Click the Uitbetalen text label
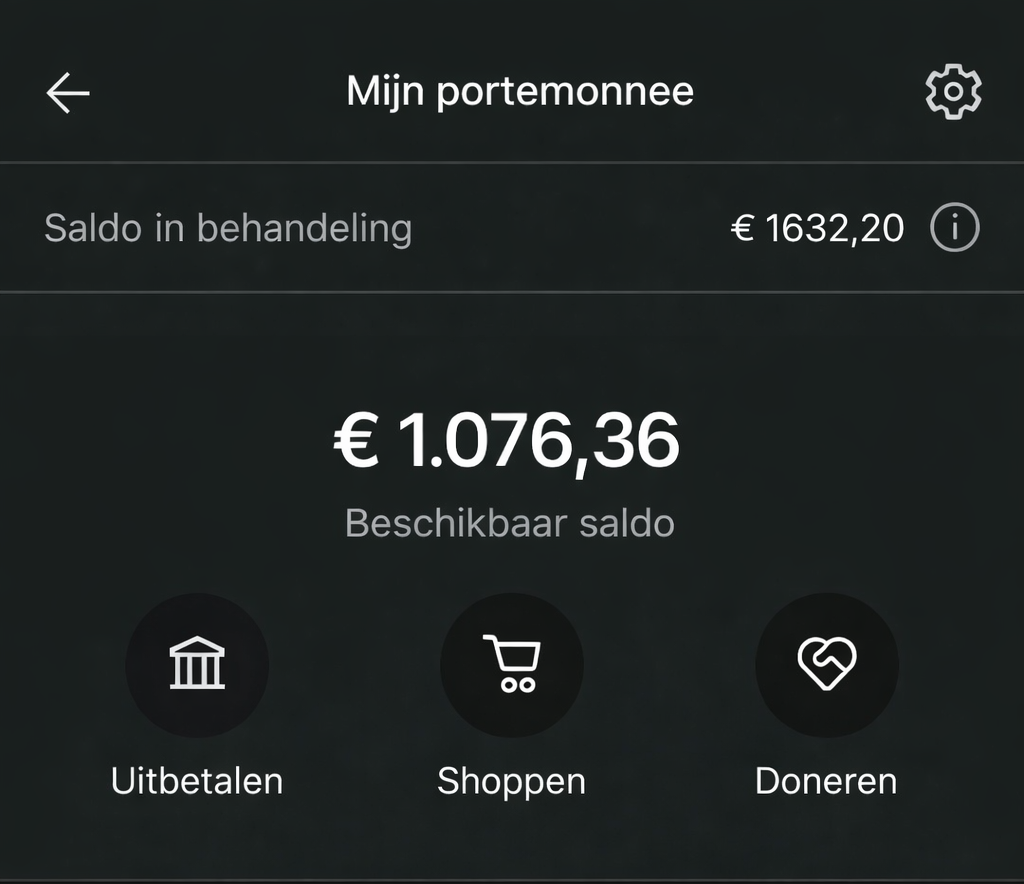This screenshot has height=884, width=1024. point(197,781)
